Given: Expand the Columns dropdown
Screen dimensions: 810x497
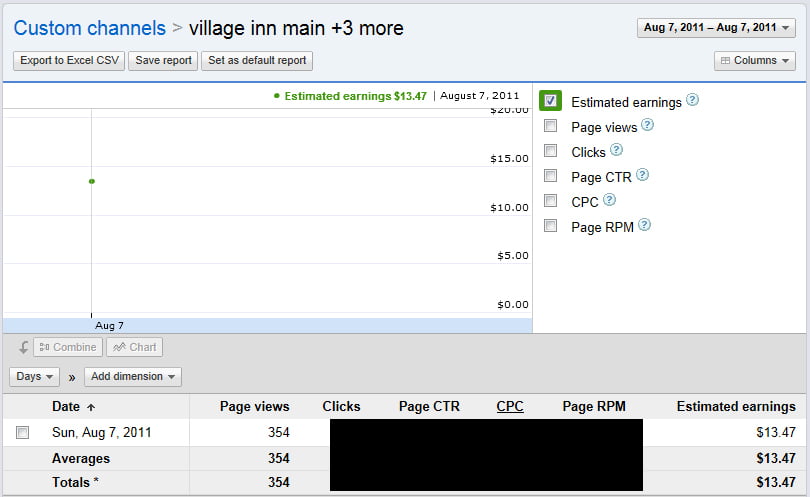Looking at the screenshot, I should point(755,60).
